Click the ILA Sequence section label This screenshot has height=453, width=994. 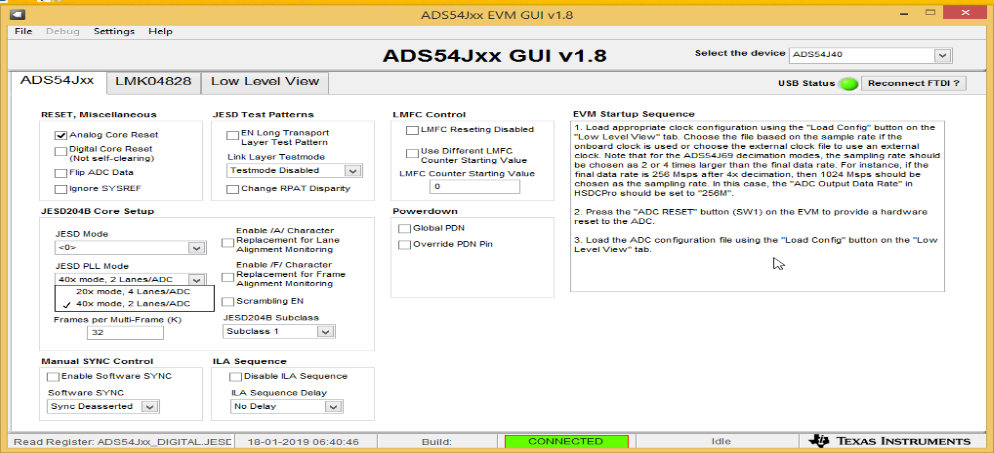pyautogui.click(x=250, y=361)
